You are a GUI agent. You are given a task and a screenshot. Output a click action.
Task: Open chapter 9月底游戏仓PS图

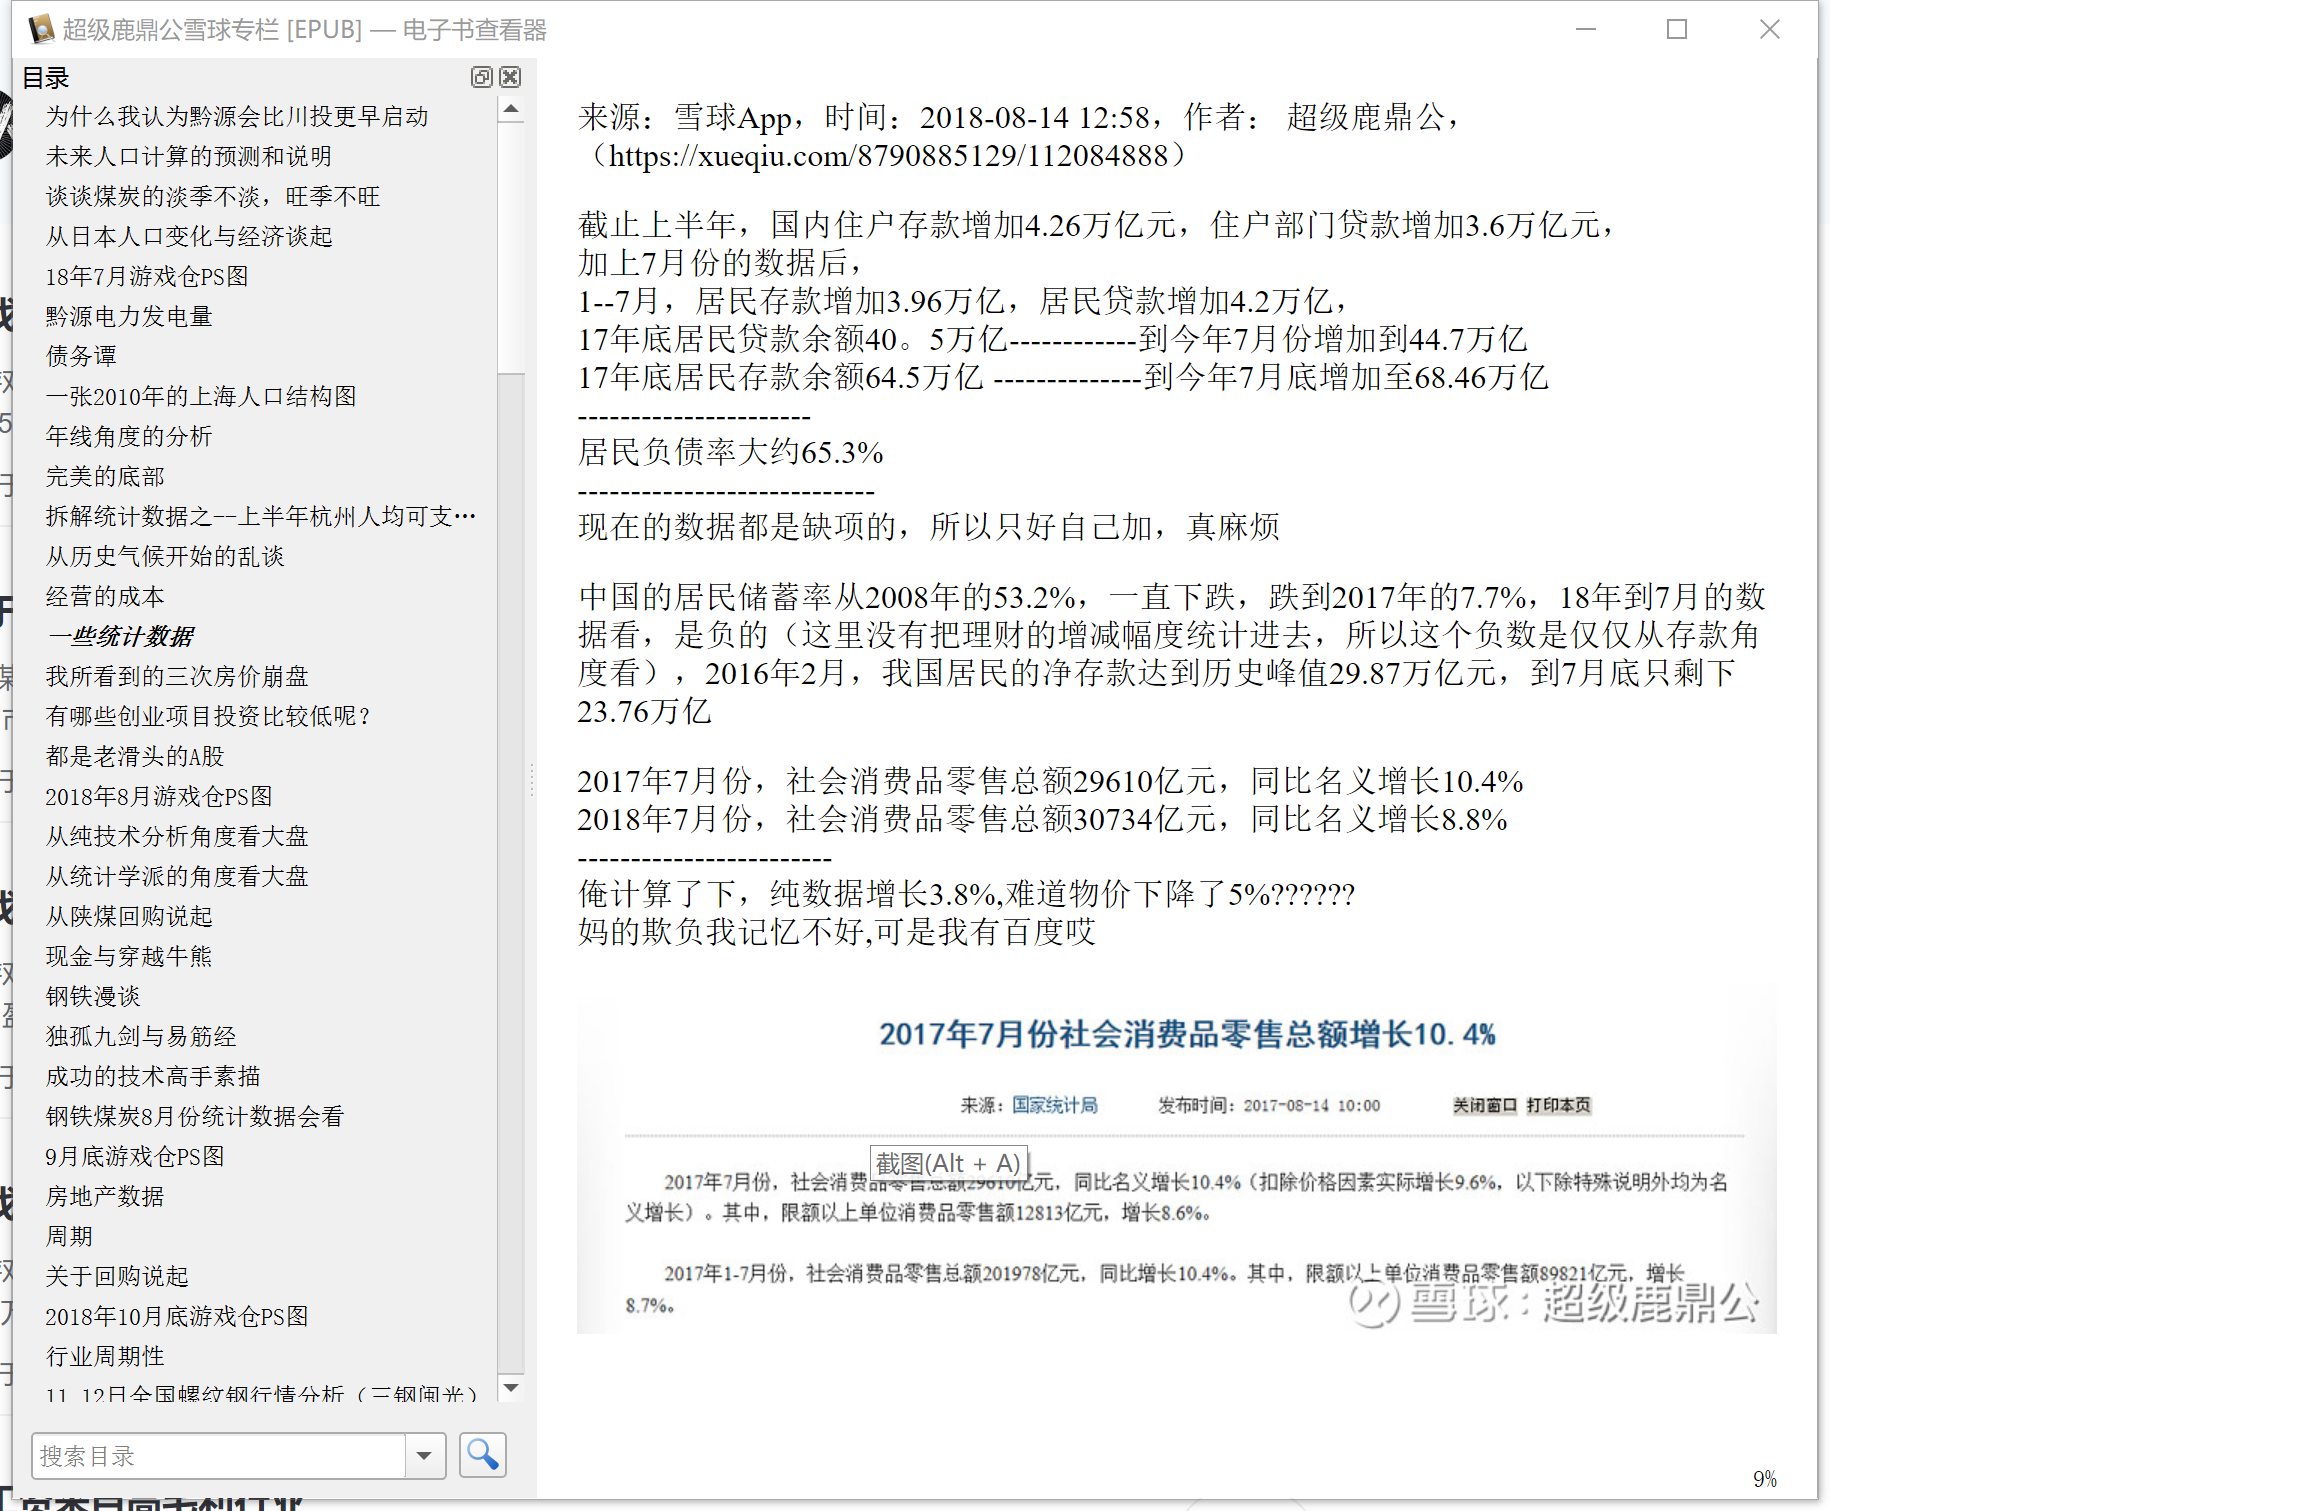[x=135, y=1156]
